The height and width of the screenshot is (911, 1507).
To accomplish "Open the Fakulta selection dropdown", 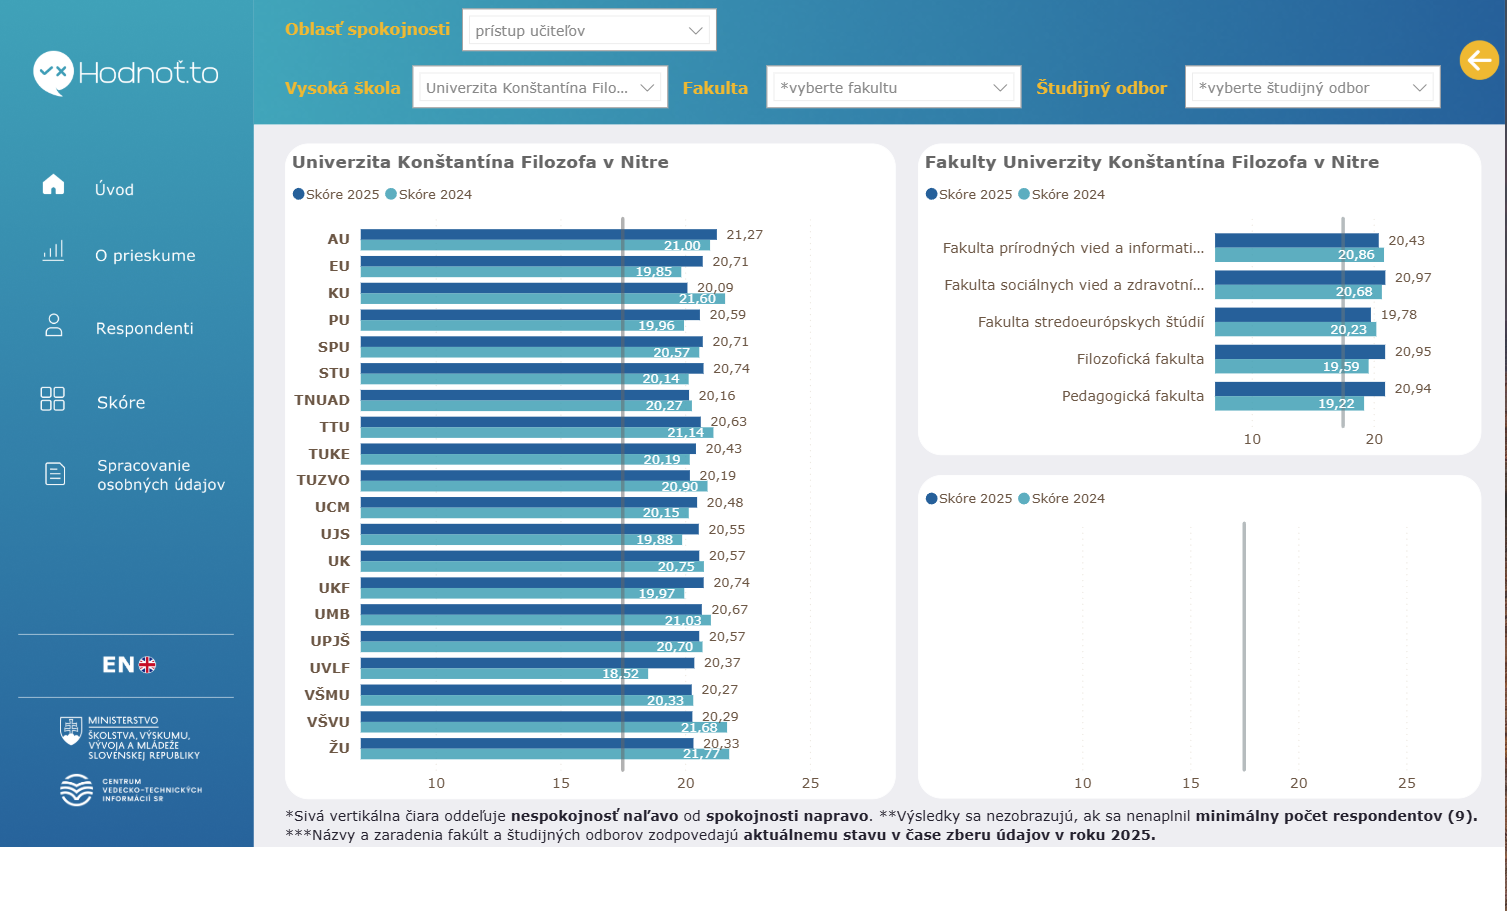I will 894,88.
